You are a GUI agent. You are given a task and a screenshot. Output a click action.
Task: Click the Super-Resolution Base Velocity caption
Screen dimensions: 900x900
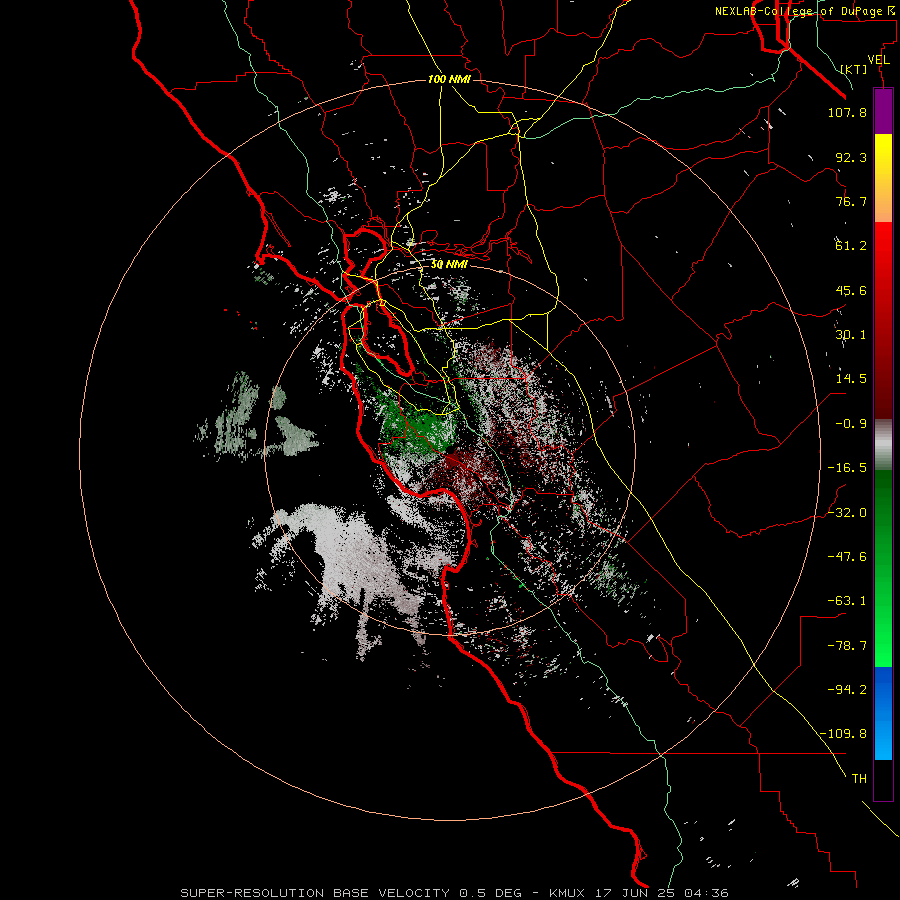point(454,893)
